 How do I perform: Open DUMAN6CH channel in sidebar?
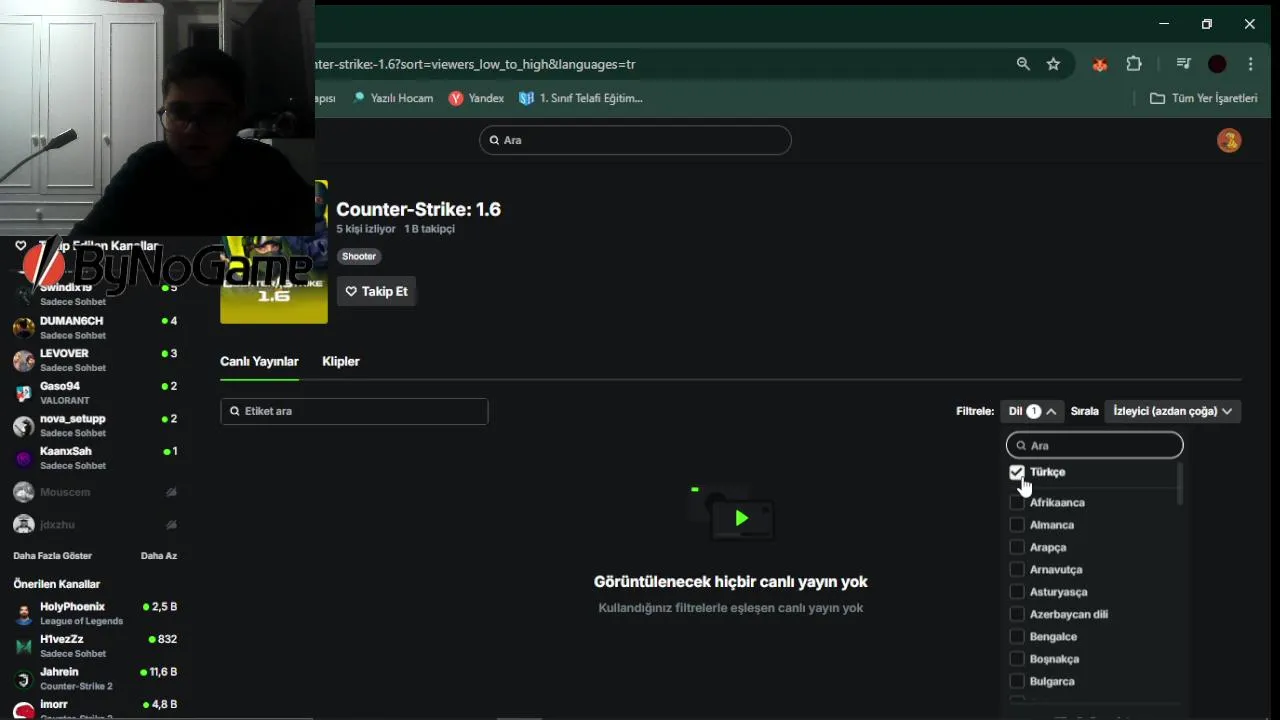pyautogui.click(x=95, y=327)
